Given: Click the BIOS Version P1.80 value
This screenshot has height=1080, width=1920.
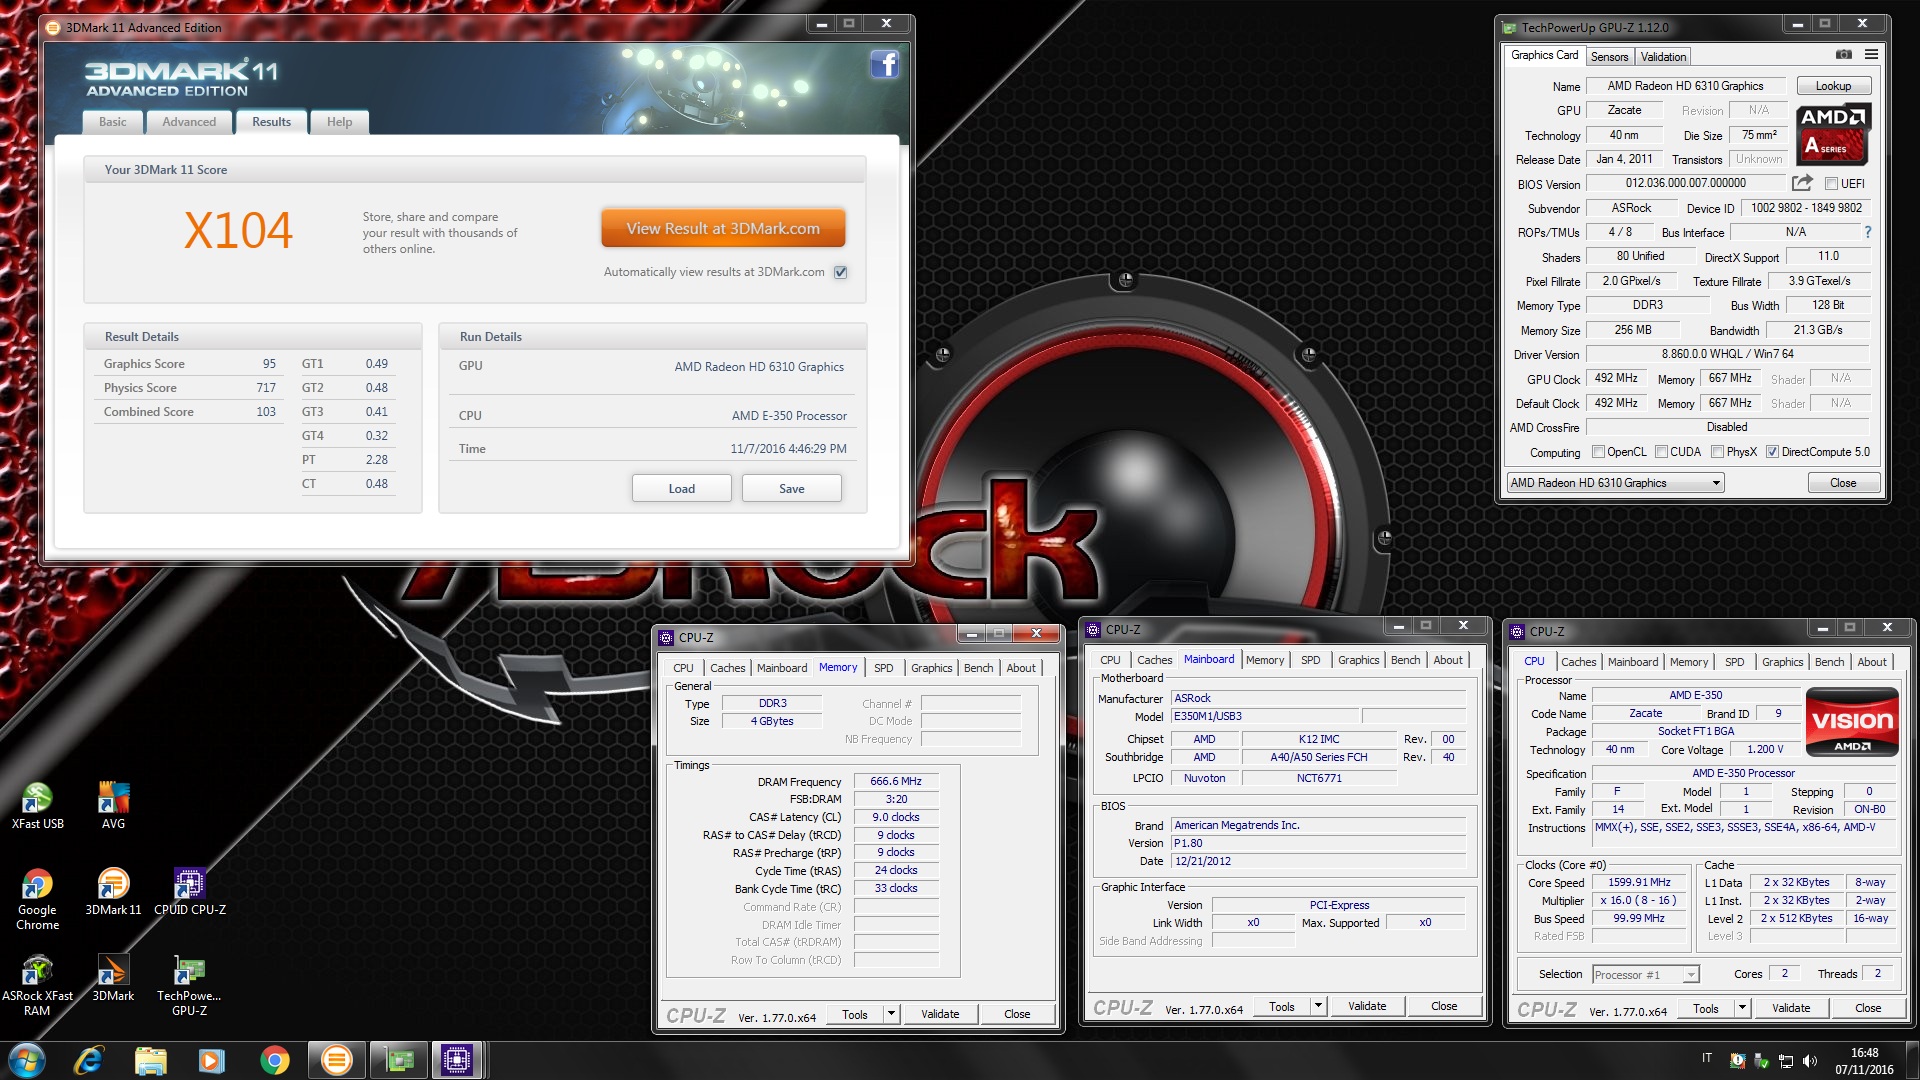Looking at the screenshot, I should [x=1318, y=843].
